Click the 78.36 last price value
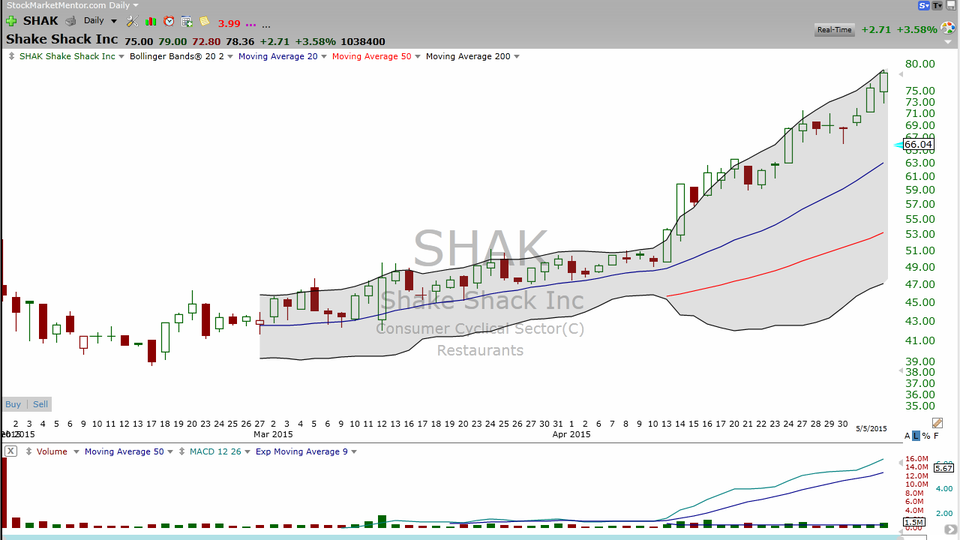 pos(239,42)
